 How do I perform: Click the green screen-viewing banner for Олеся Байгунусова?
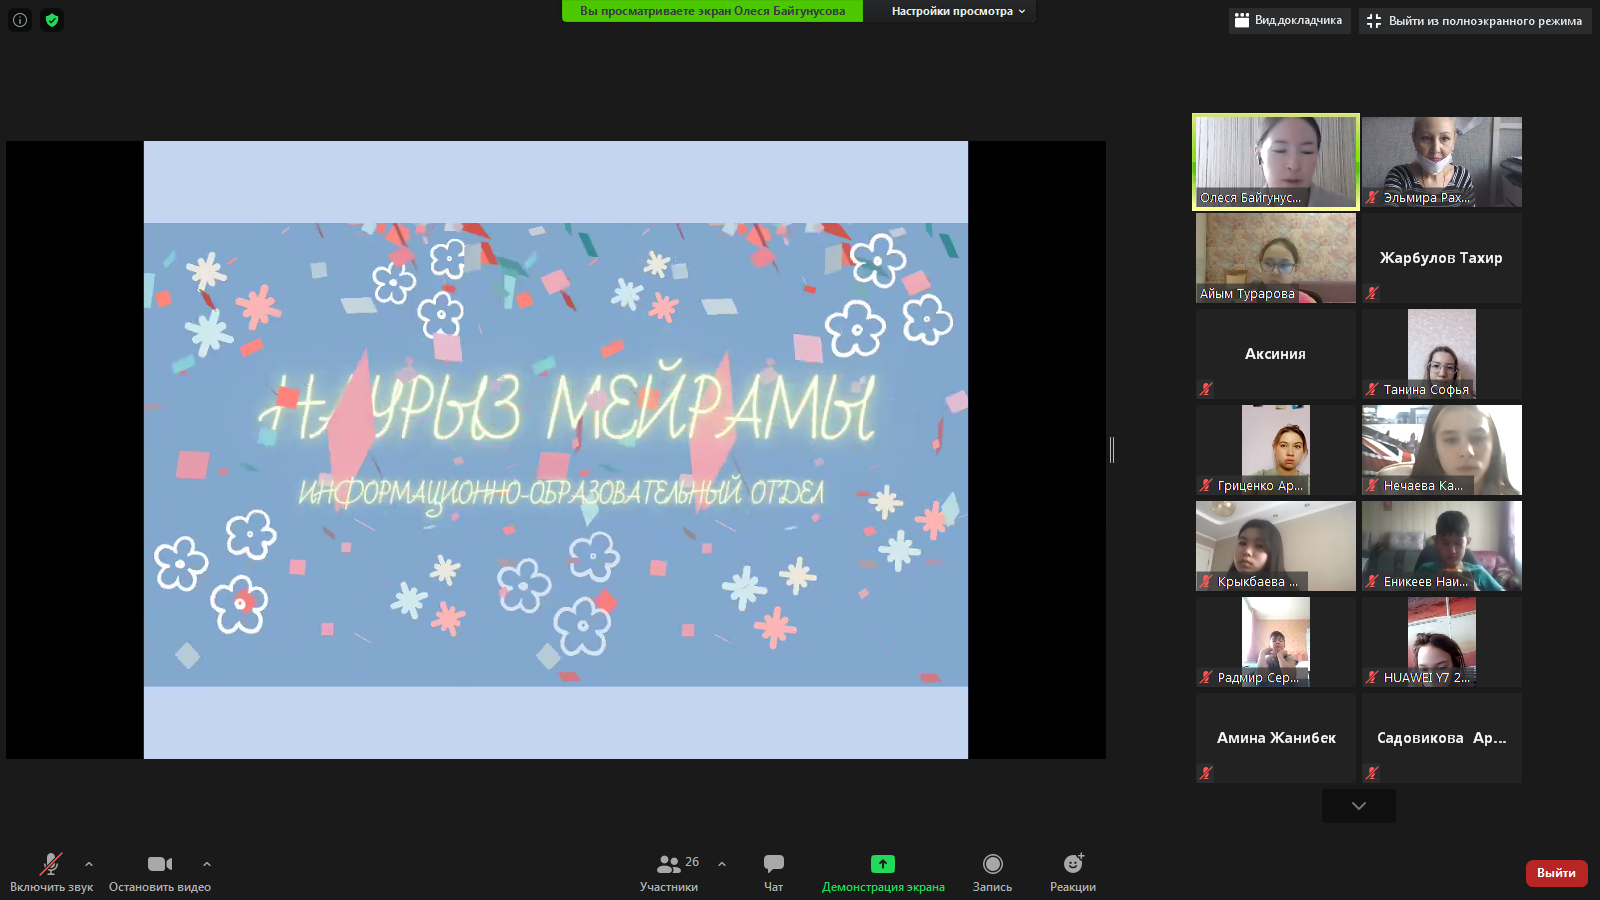click(712, 11)
